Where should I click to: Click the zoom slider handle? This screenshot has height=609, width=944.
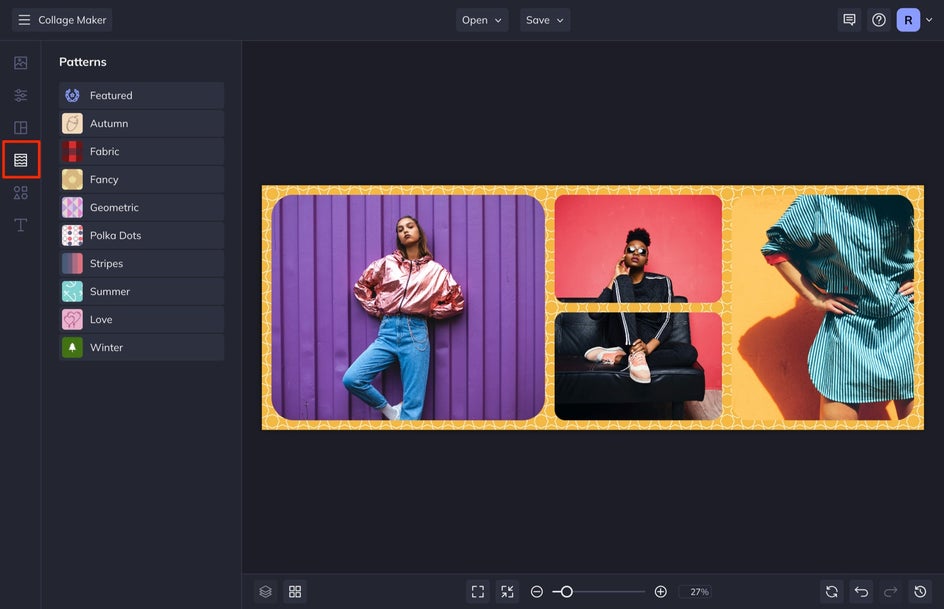click(566, 592)
